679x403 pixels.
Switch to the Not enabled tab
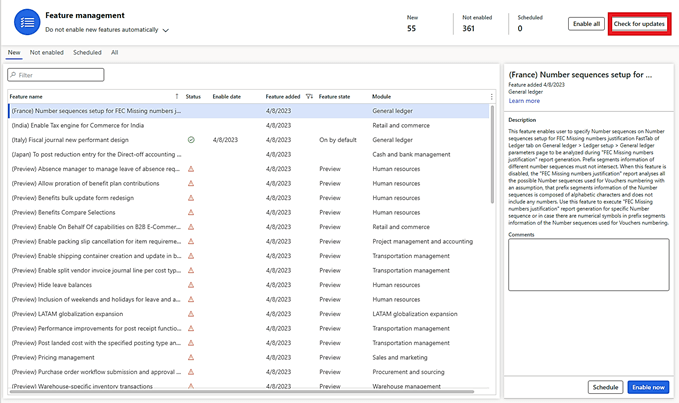pos(47,52)
